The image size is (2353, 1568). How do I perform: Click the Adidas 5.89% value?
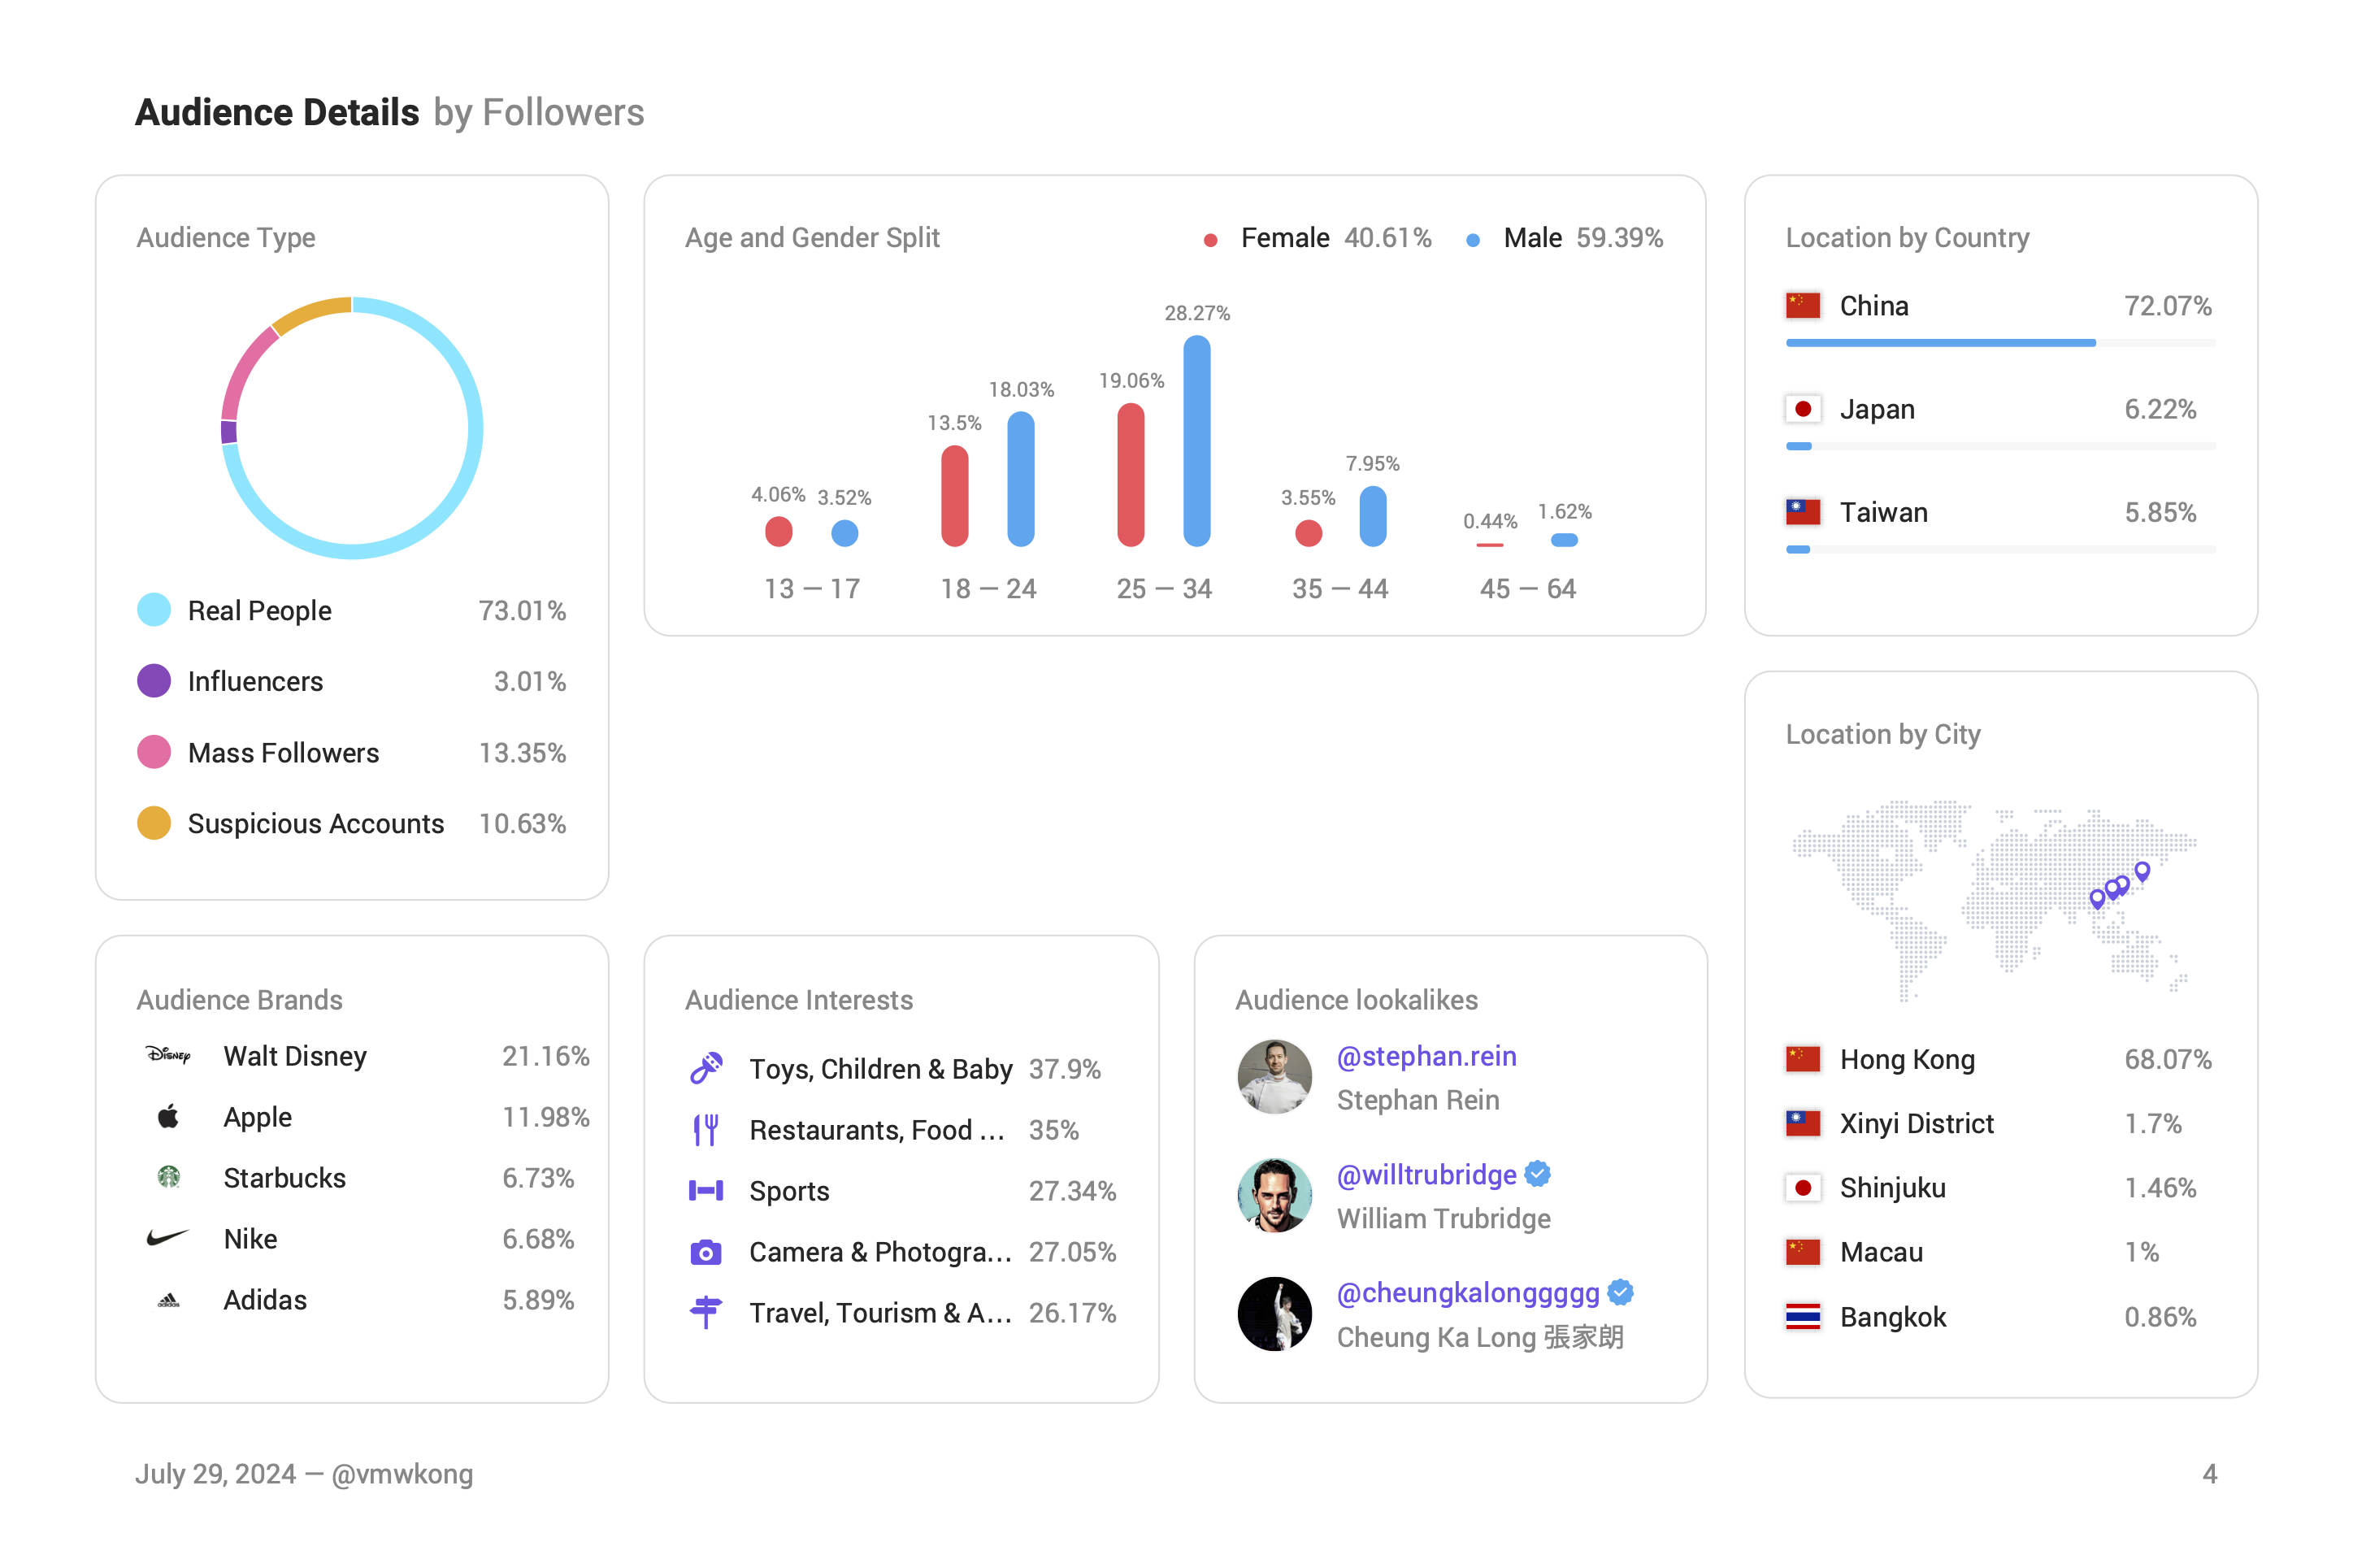[538, 1300]
